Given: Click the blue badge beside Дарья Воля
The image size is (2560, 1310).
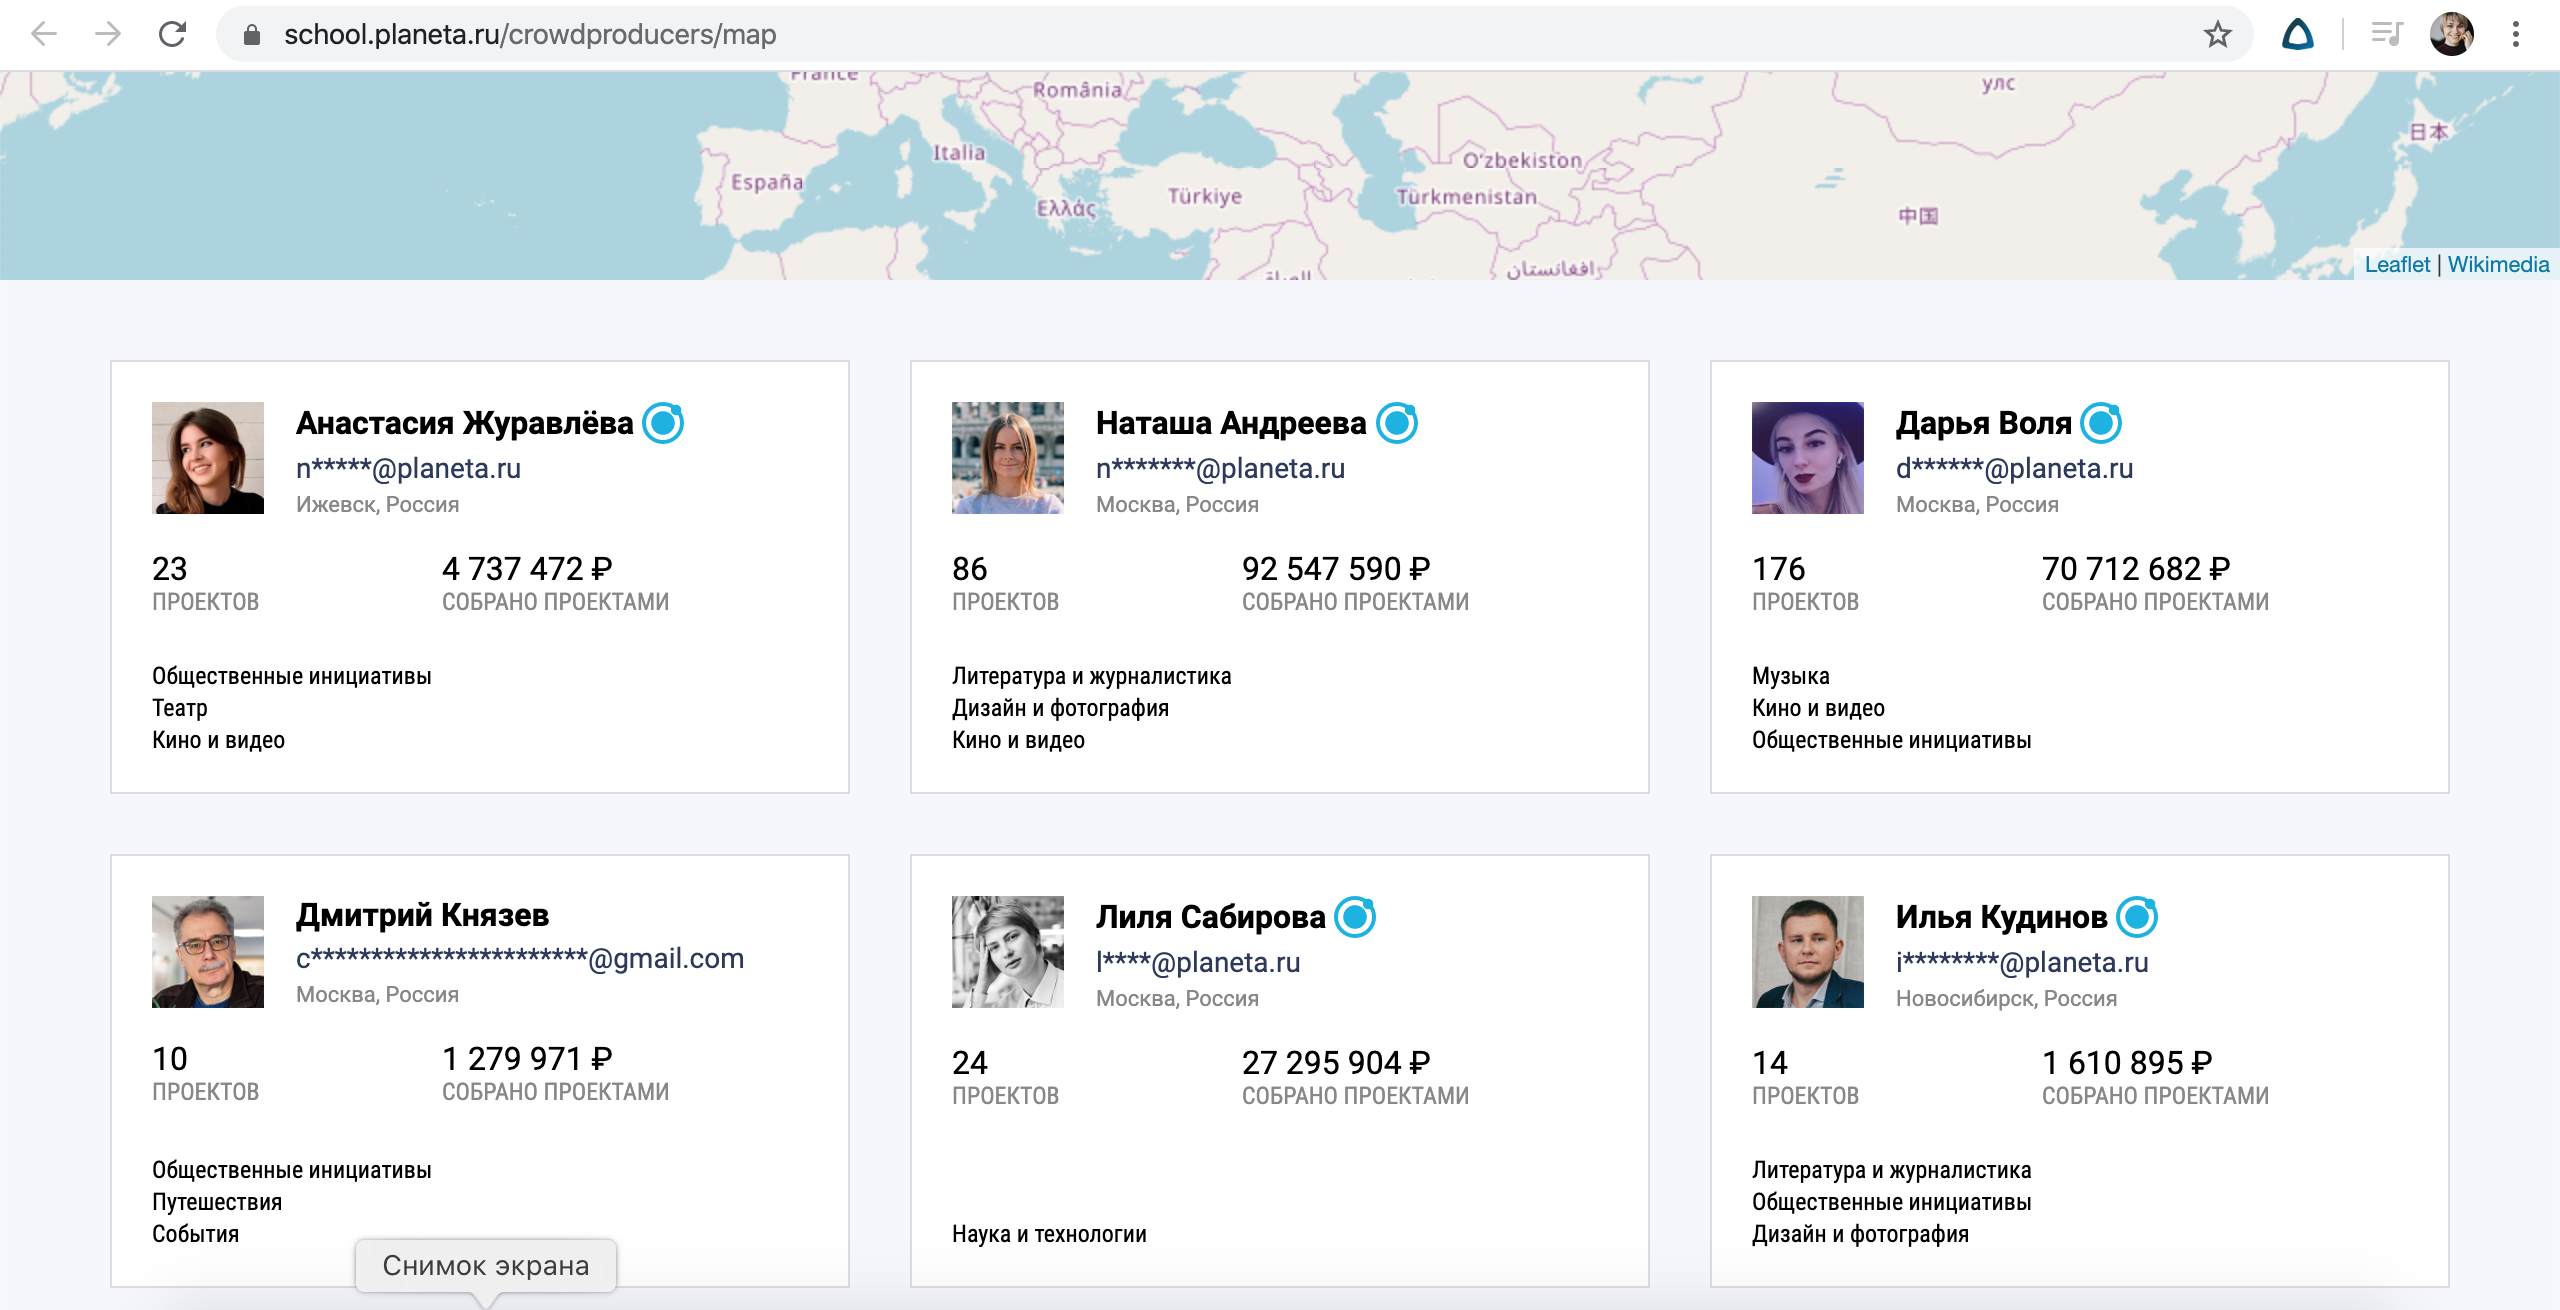Looking at the screenshot, I should 2101,423.
